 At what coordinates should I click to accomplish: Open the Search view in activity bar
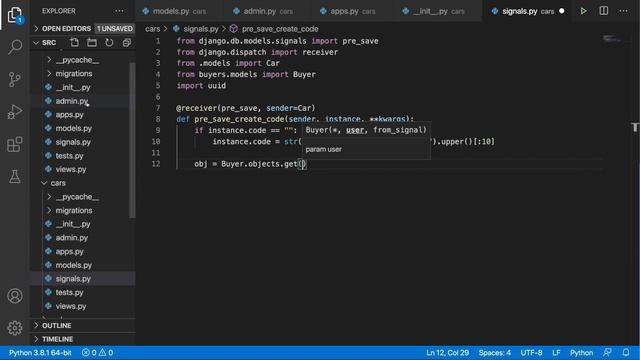(15, 47)
